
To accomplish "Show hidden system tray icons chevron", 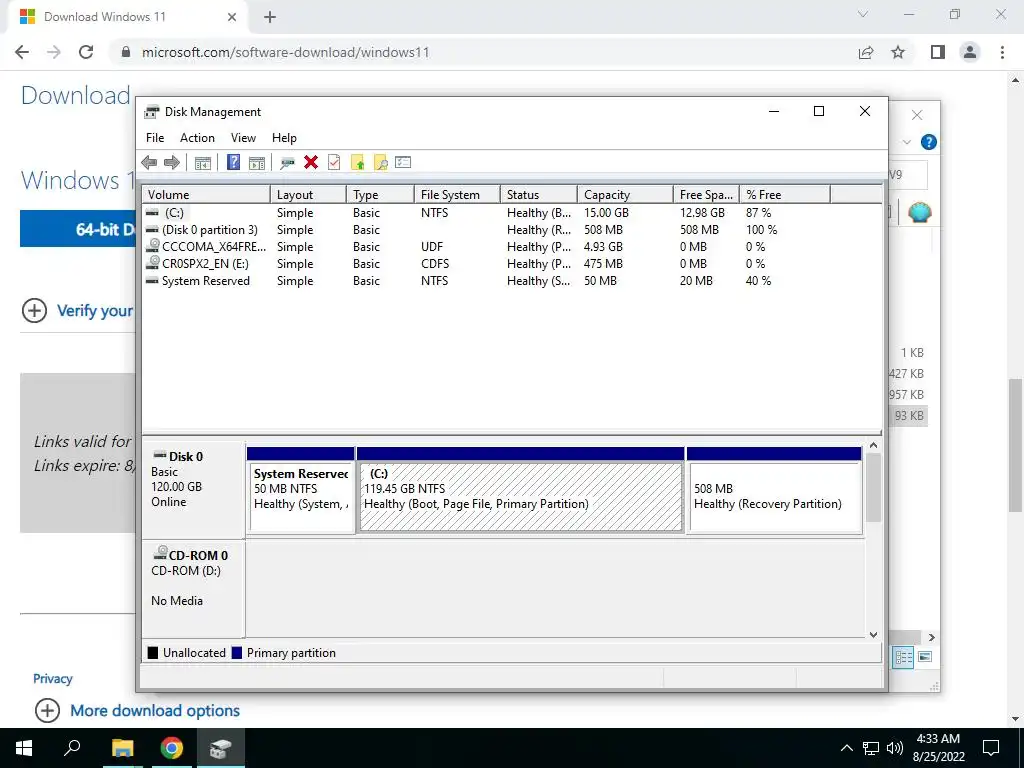I will click(x=846, y=748).
